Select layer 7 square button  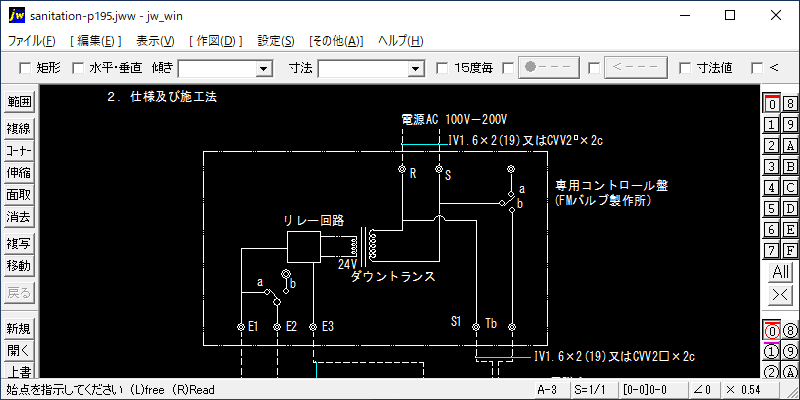click(772, 251)
